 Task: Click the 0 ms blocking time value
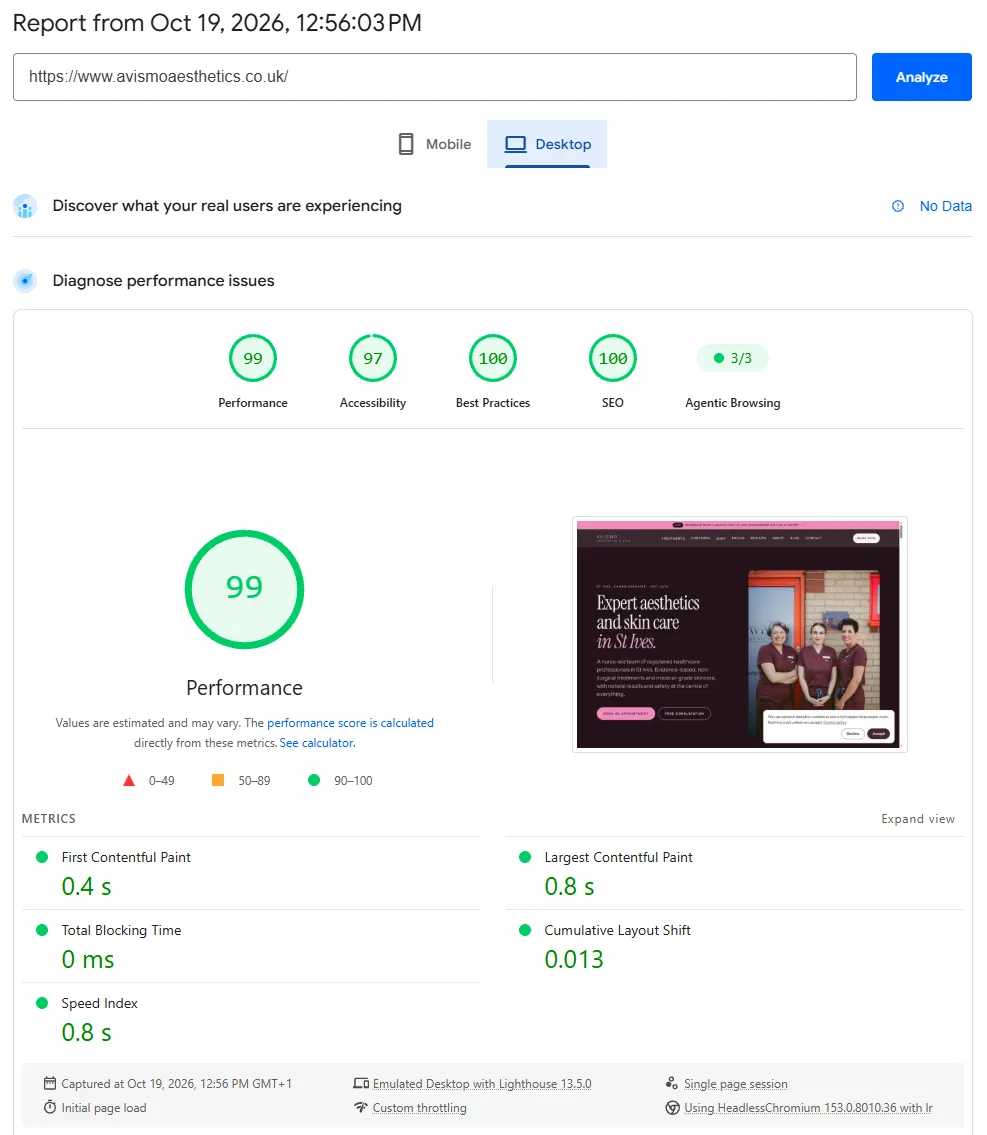pos(88,959)
